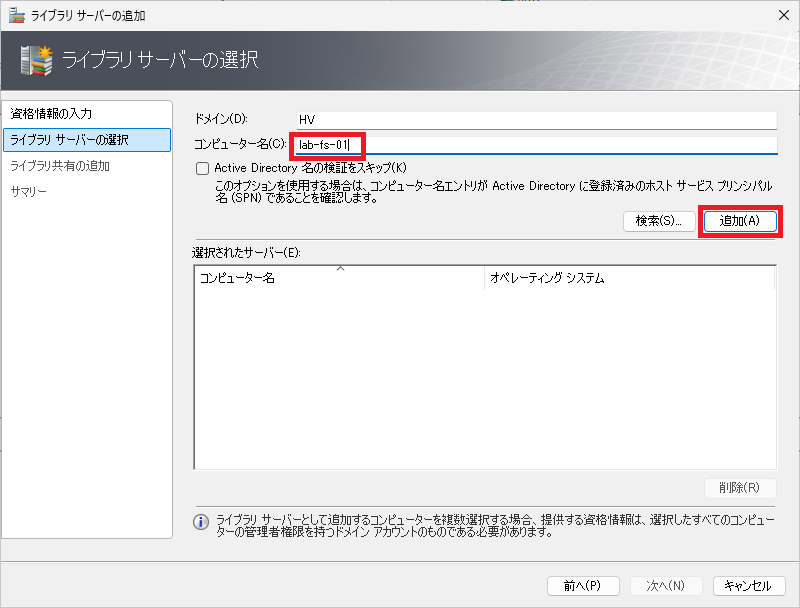
Task: Click the 削除(R) button
Action: pos(740,488)
